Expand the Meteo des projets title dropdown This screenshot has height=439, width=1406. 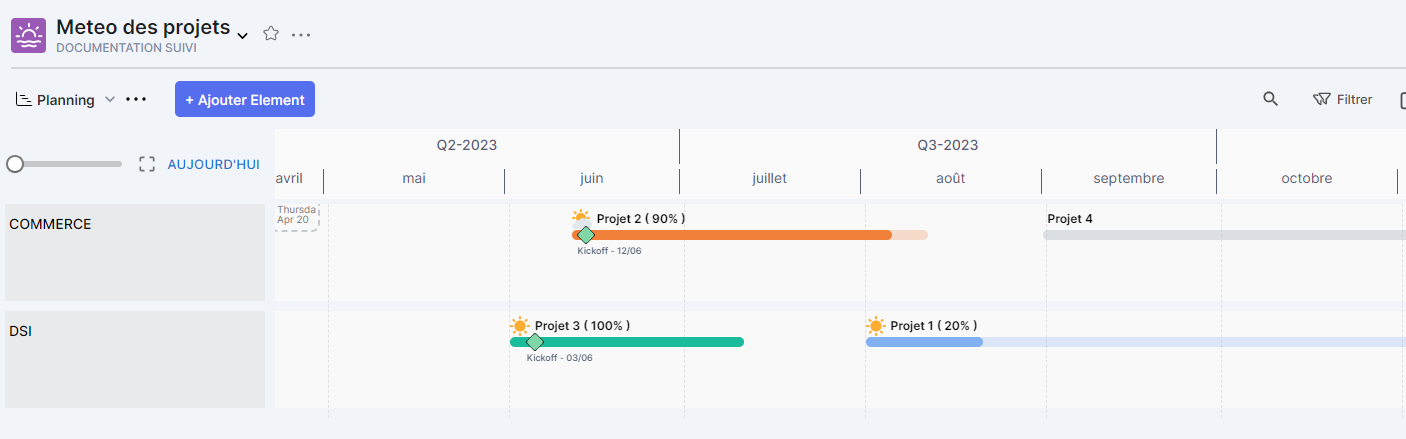[x=242, y=36]
